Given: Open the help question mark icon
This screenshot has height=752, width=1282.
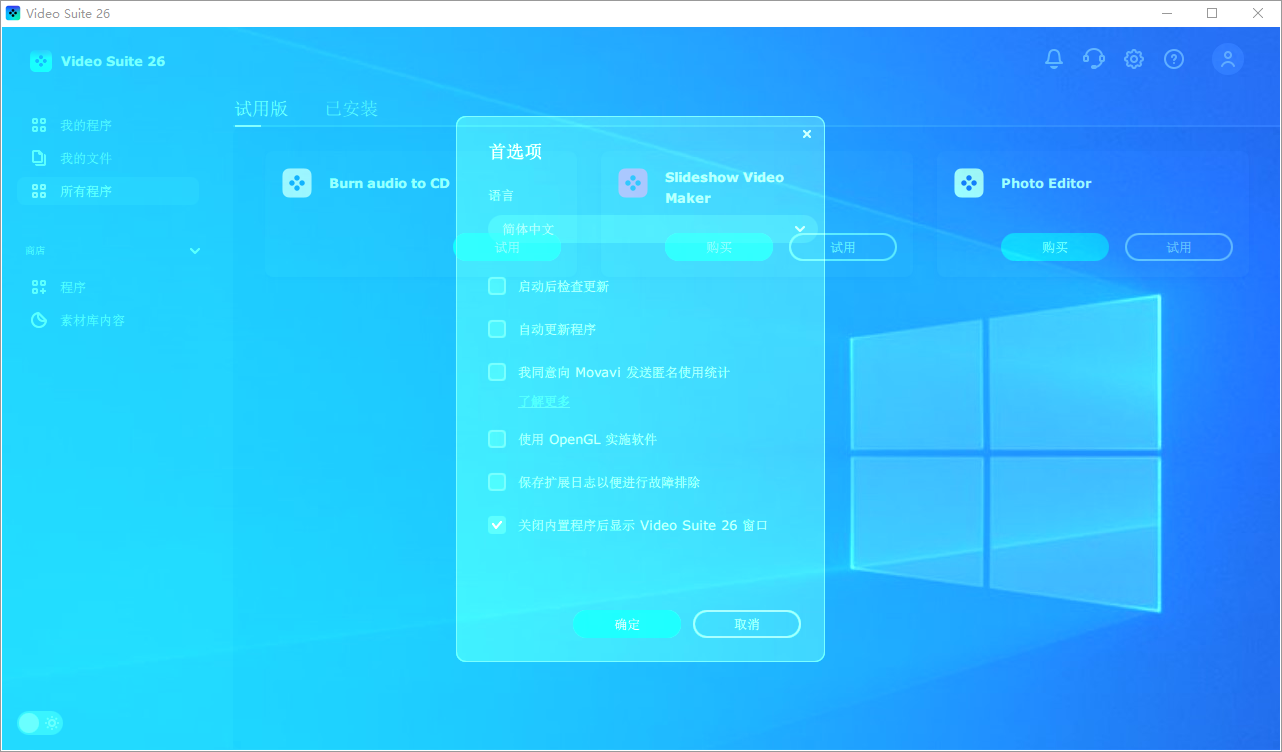Looking at the screenshot, I should click(x=1174, y=59).
